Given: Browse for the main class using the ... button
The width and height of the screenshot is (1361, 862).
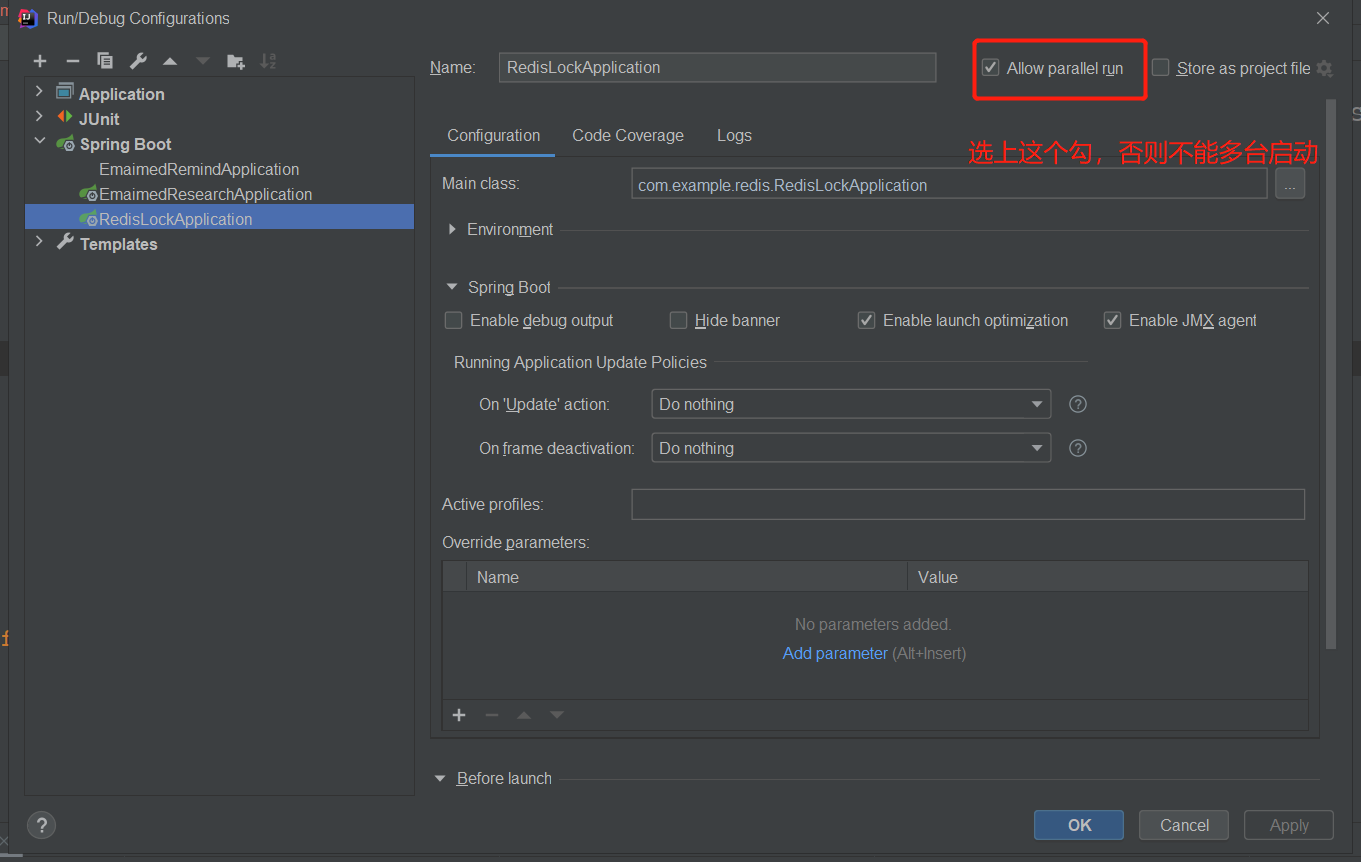Looking at the screenshot, I should (1290, 184).
